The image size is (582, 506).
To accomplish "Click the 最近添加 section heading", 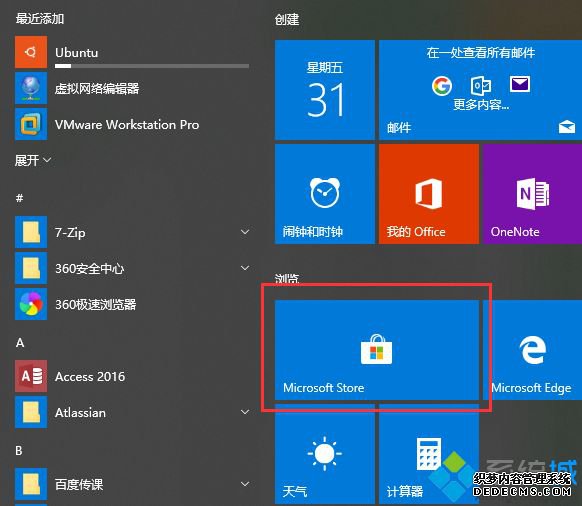I will point(40,19).
